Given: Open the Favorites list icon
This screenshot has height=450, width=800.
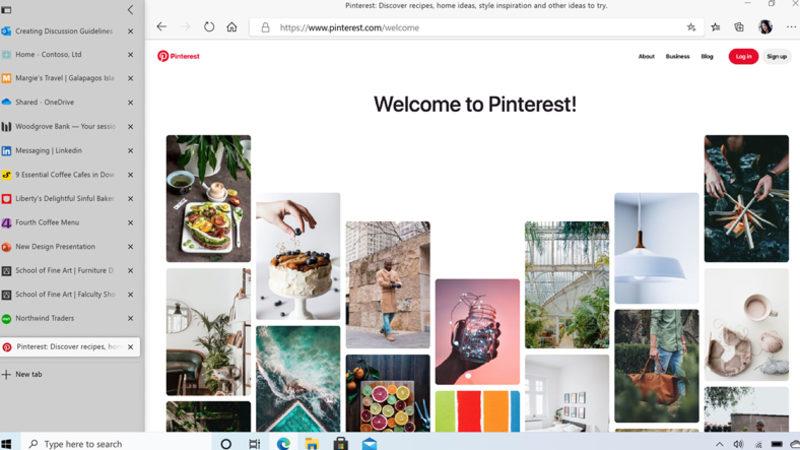Looking at the screenshot, I should pyautogui.click(x=715, y=27).
